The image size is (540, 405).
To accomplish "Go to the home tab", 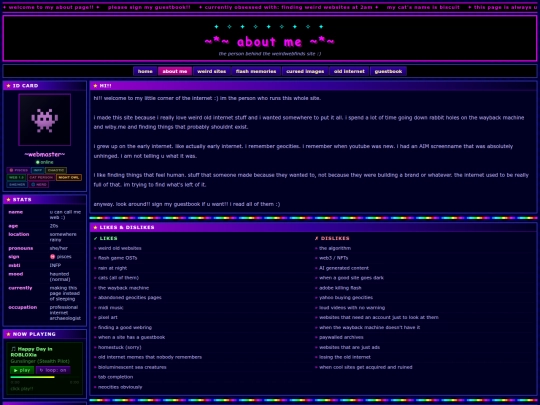I will pyautogui.click(x=145, y=71).
